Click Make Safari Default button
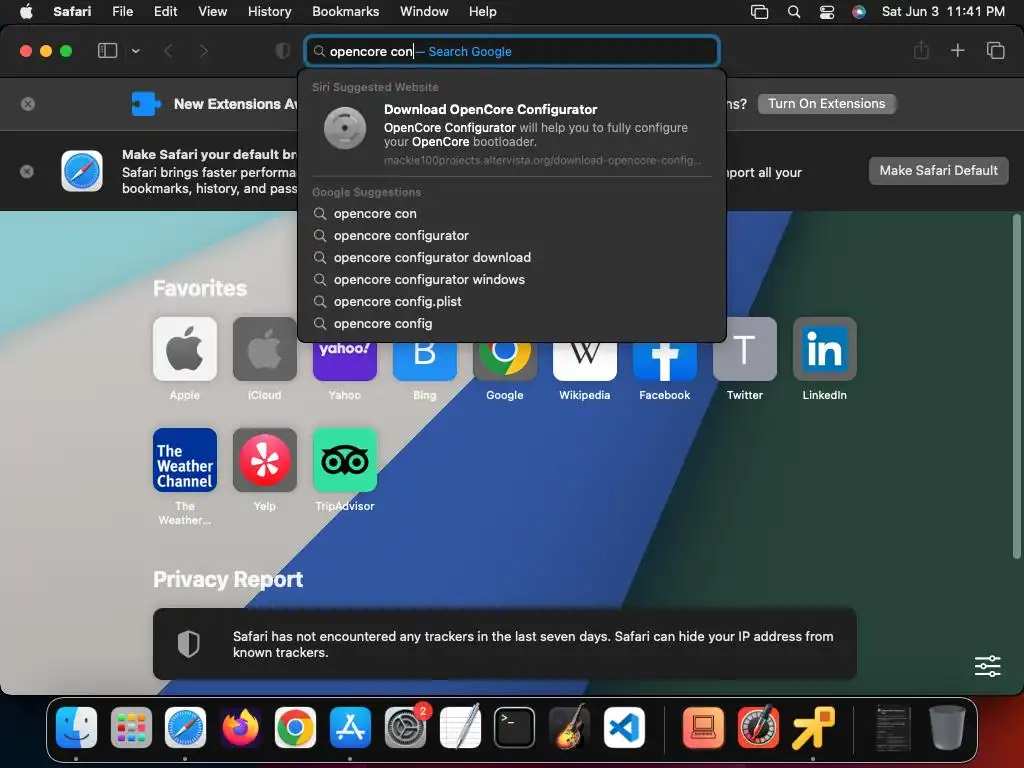 pos(938,170)
